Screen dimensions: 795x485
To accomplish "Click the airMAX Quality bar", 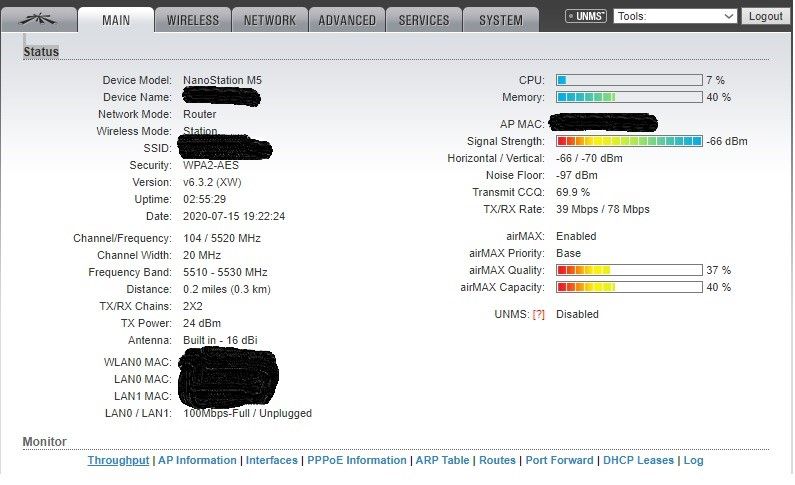I will coord(629,270).
